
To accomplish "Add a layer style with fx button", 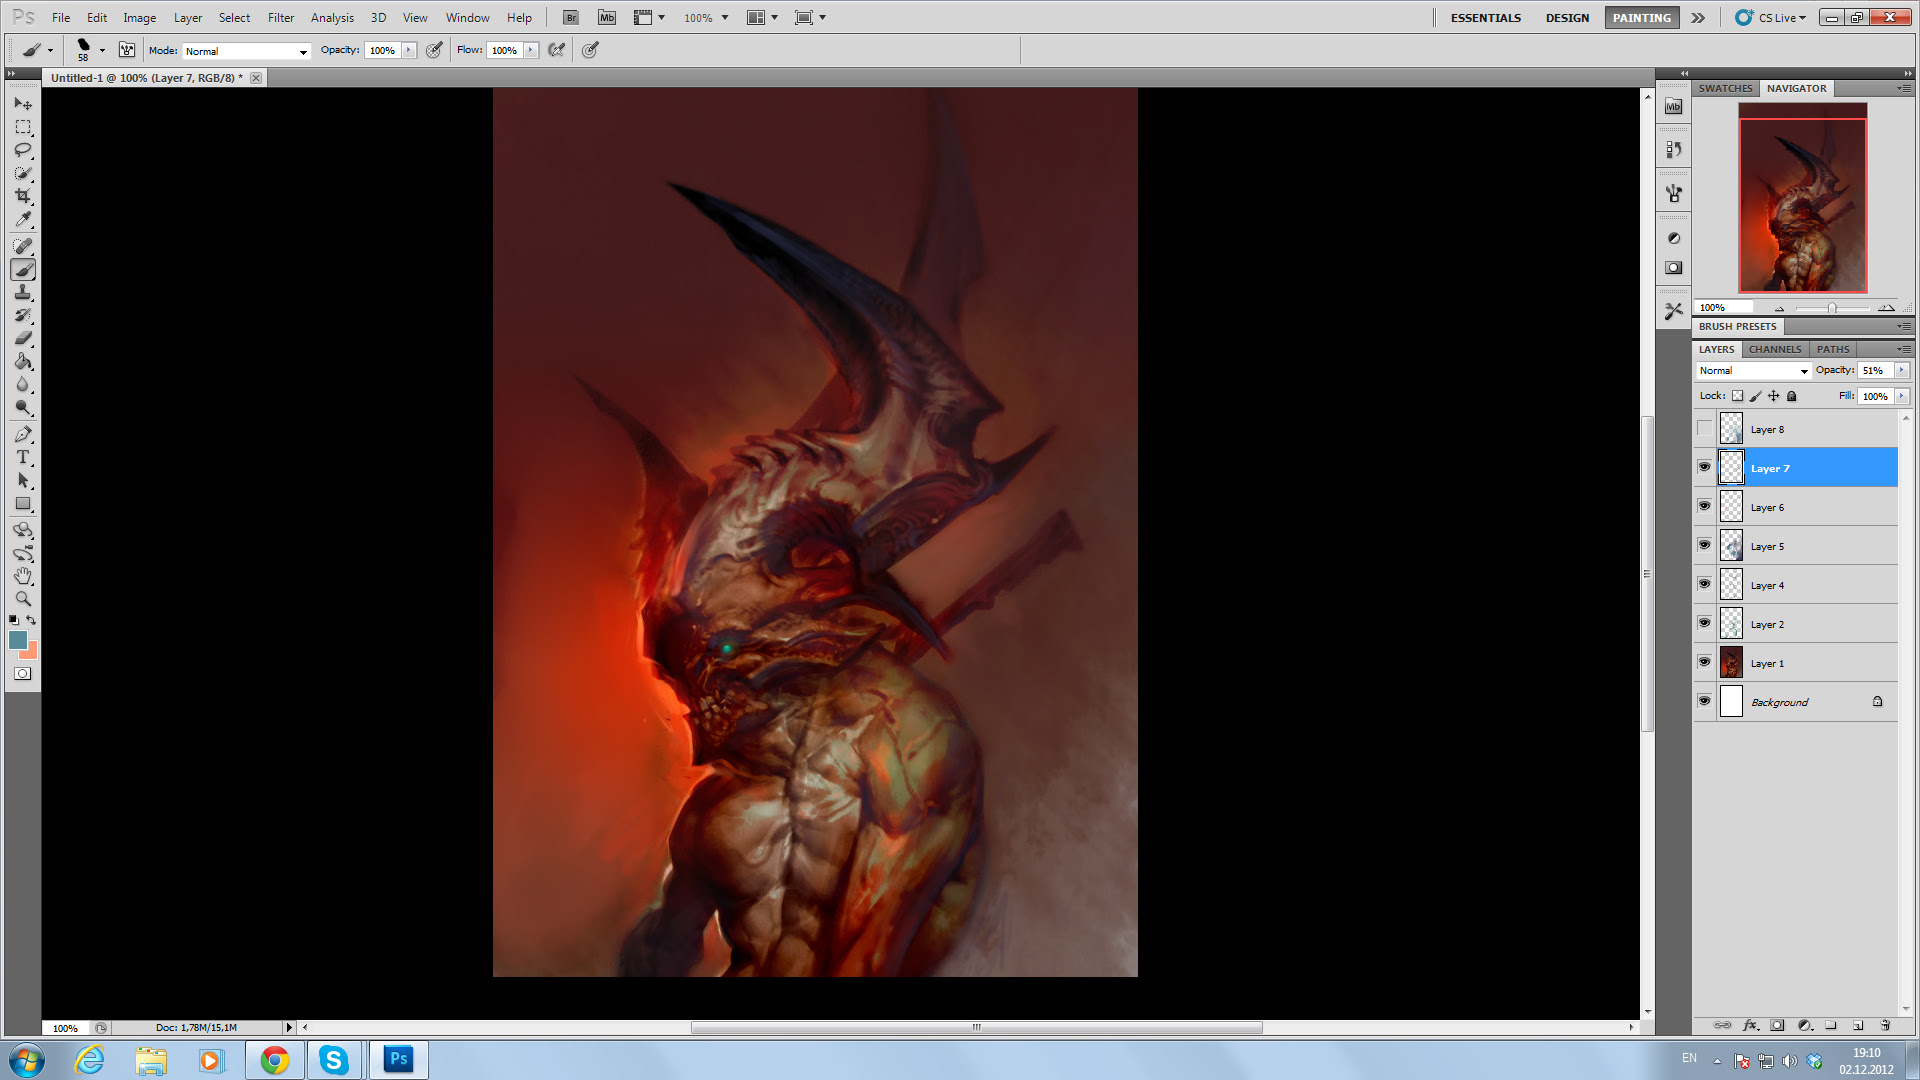I will click(1750, 1025).
